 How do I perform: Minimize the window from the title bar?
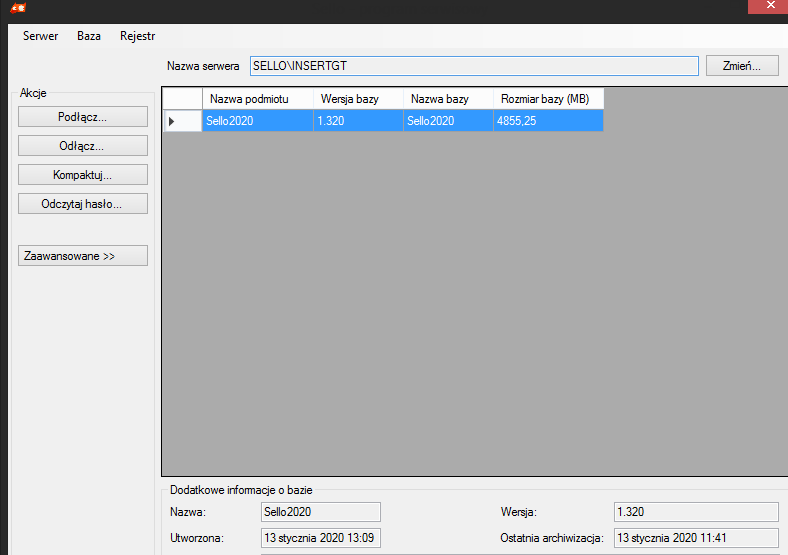[x=758, y=8]
